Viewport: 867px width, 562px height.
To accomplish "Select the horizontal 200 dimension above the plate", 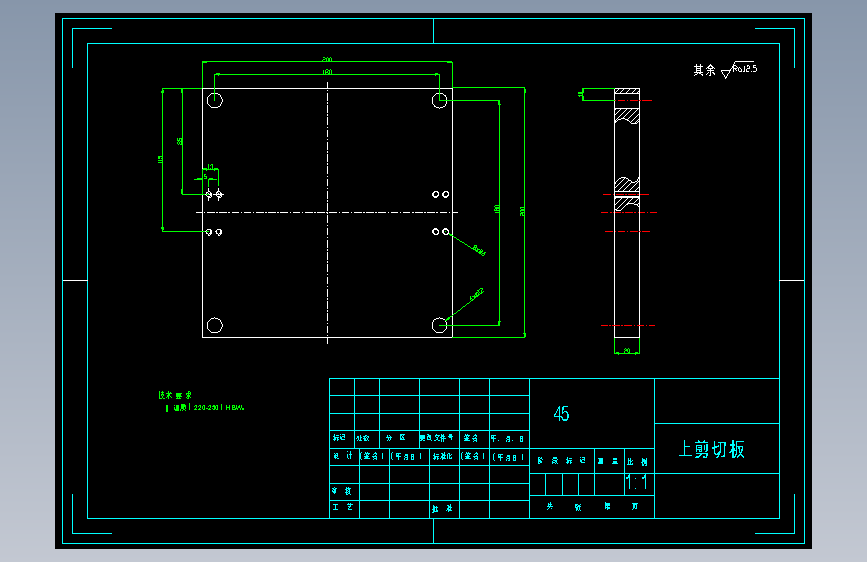I will (x=327, y=59).
